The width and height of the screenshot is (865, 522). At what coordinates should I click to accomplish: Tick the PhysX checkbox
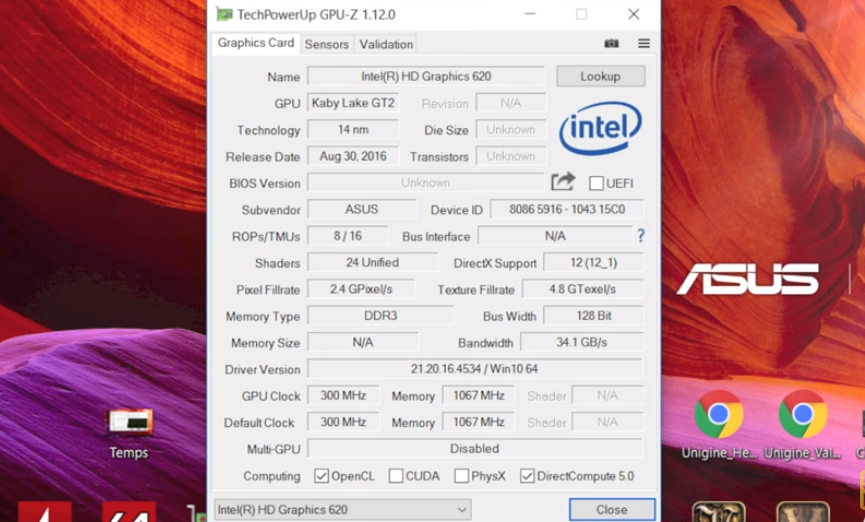coord(462,476)
